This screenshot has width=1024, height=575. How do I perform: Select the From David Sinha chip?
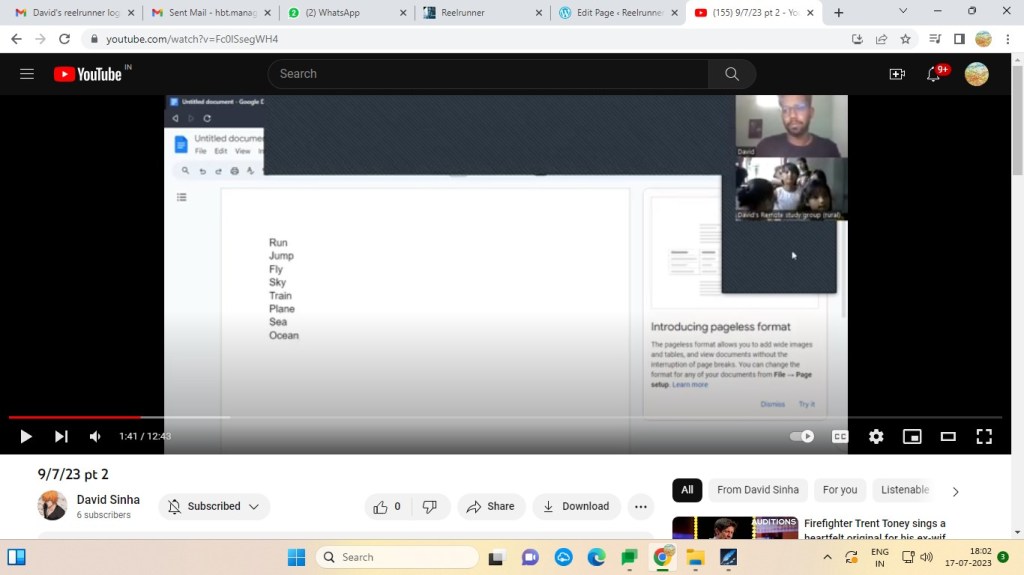[x=758, y=490]
